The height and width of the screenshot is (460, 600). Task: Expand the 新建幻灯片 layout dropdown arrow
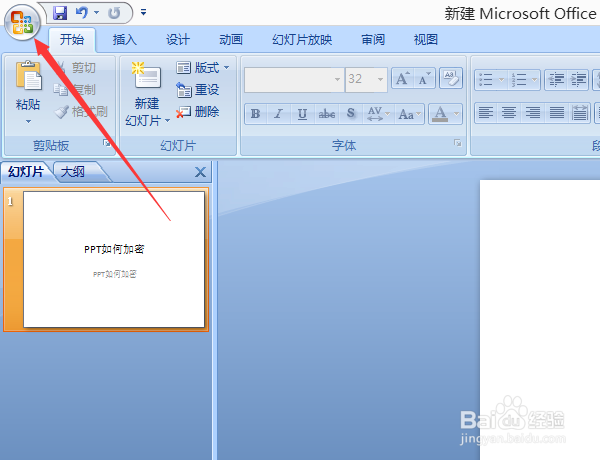(x=167, y=121)
